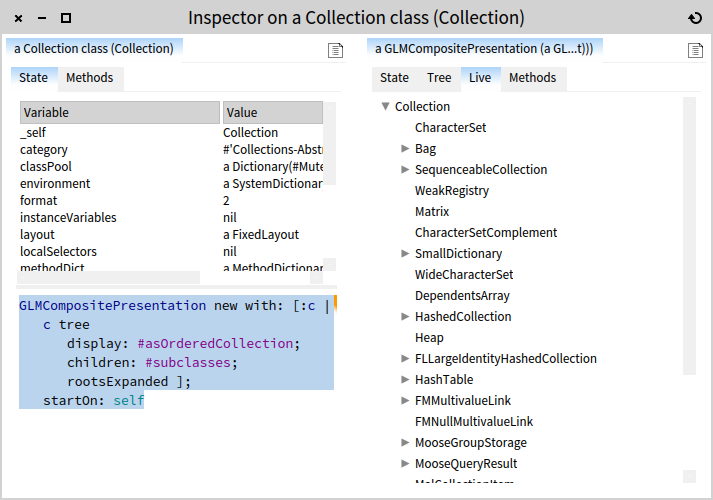This screenshot has height=500, width=713.
Task: Click #subclasses symbol in the code
Action: (x=188, y=363)
